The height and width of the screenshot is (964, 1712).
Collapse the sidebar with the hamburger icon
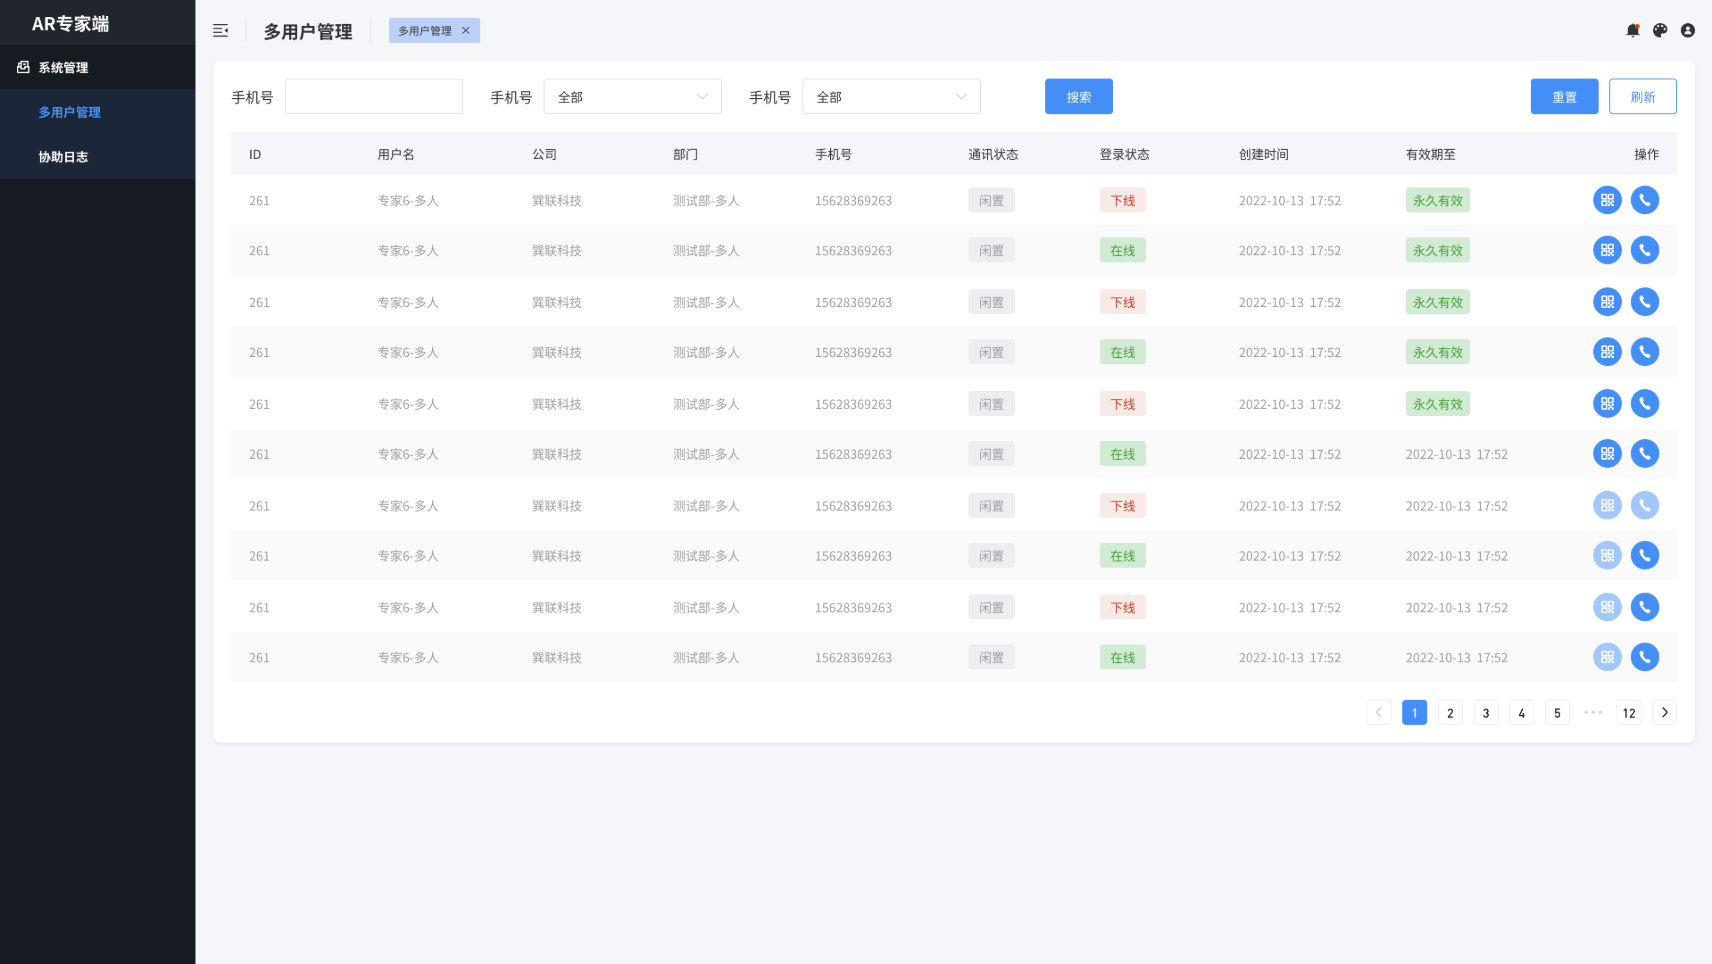221,31
